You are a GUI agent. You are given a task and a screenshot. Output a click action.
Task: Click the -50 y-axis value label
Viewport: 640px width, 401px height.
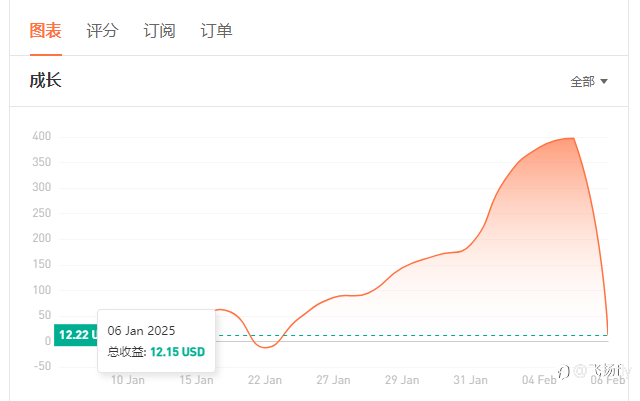pos(41,366)
